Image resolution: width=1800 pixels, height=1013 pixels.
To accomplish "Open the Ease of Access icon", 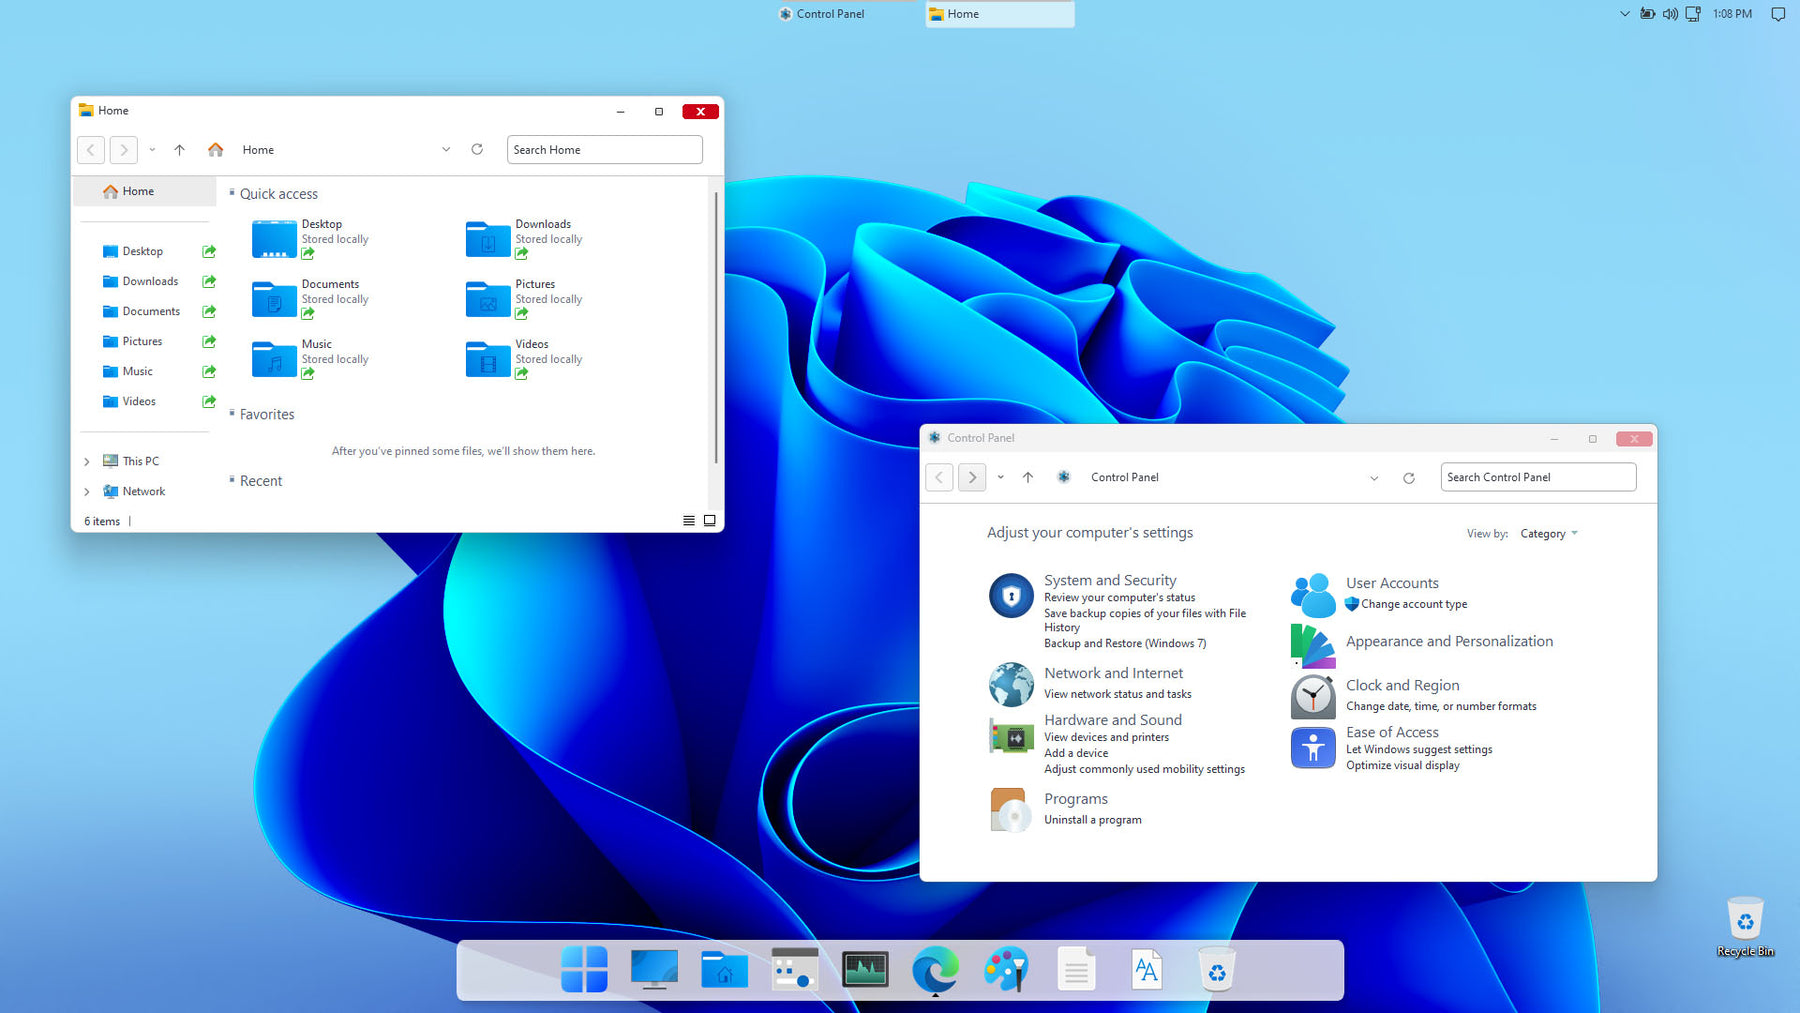I will click(1312, 748).
